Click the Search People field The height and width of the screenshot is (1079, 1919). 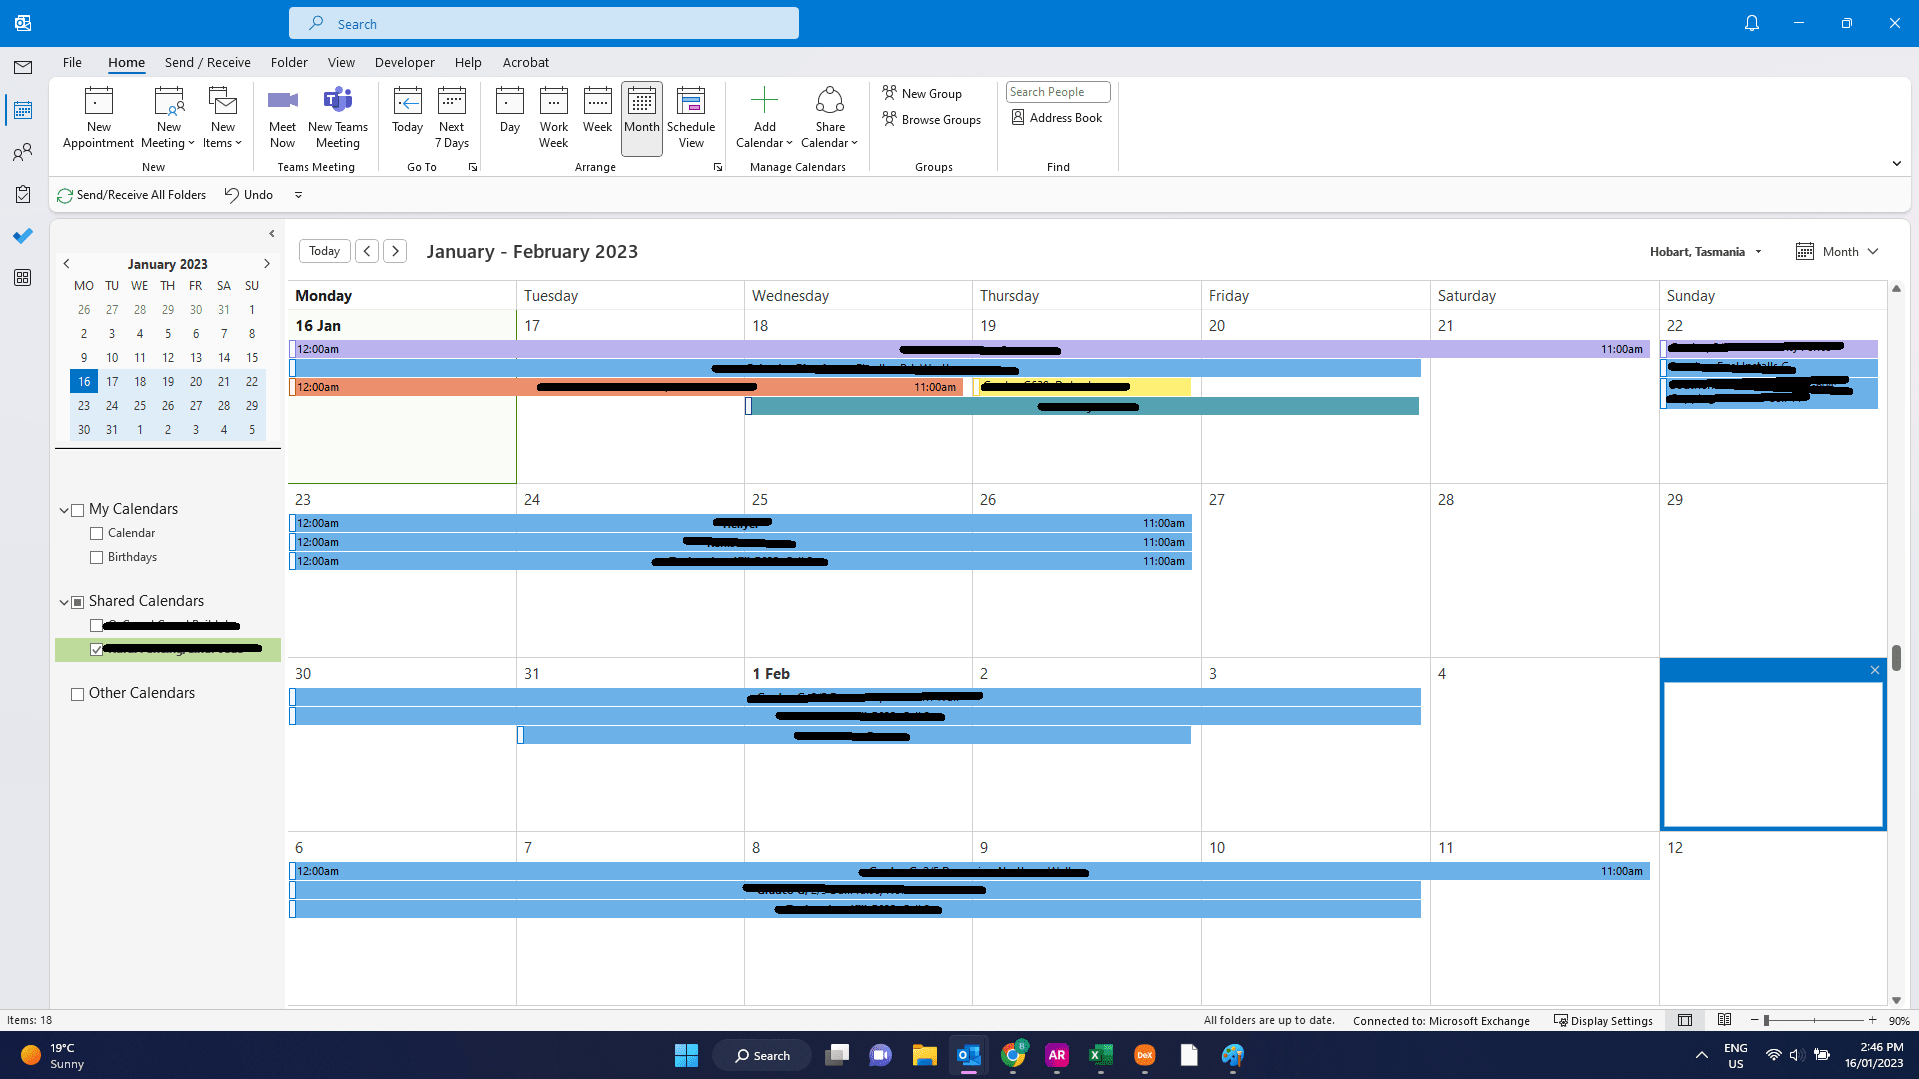(1058, 92)
